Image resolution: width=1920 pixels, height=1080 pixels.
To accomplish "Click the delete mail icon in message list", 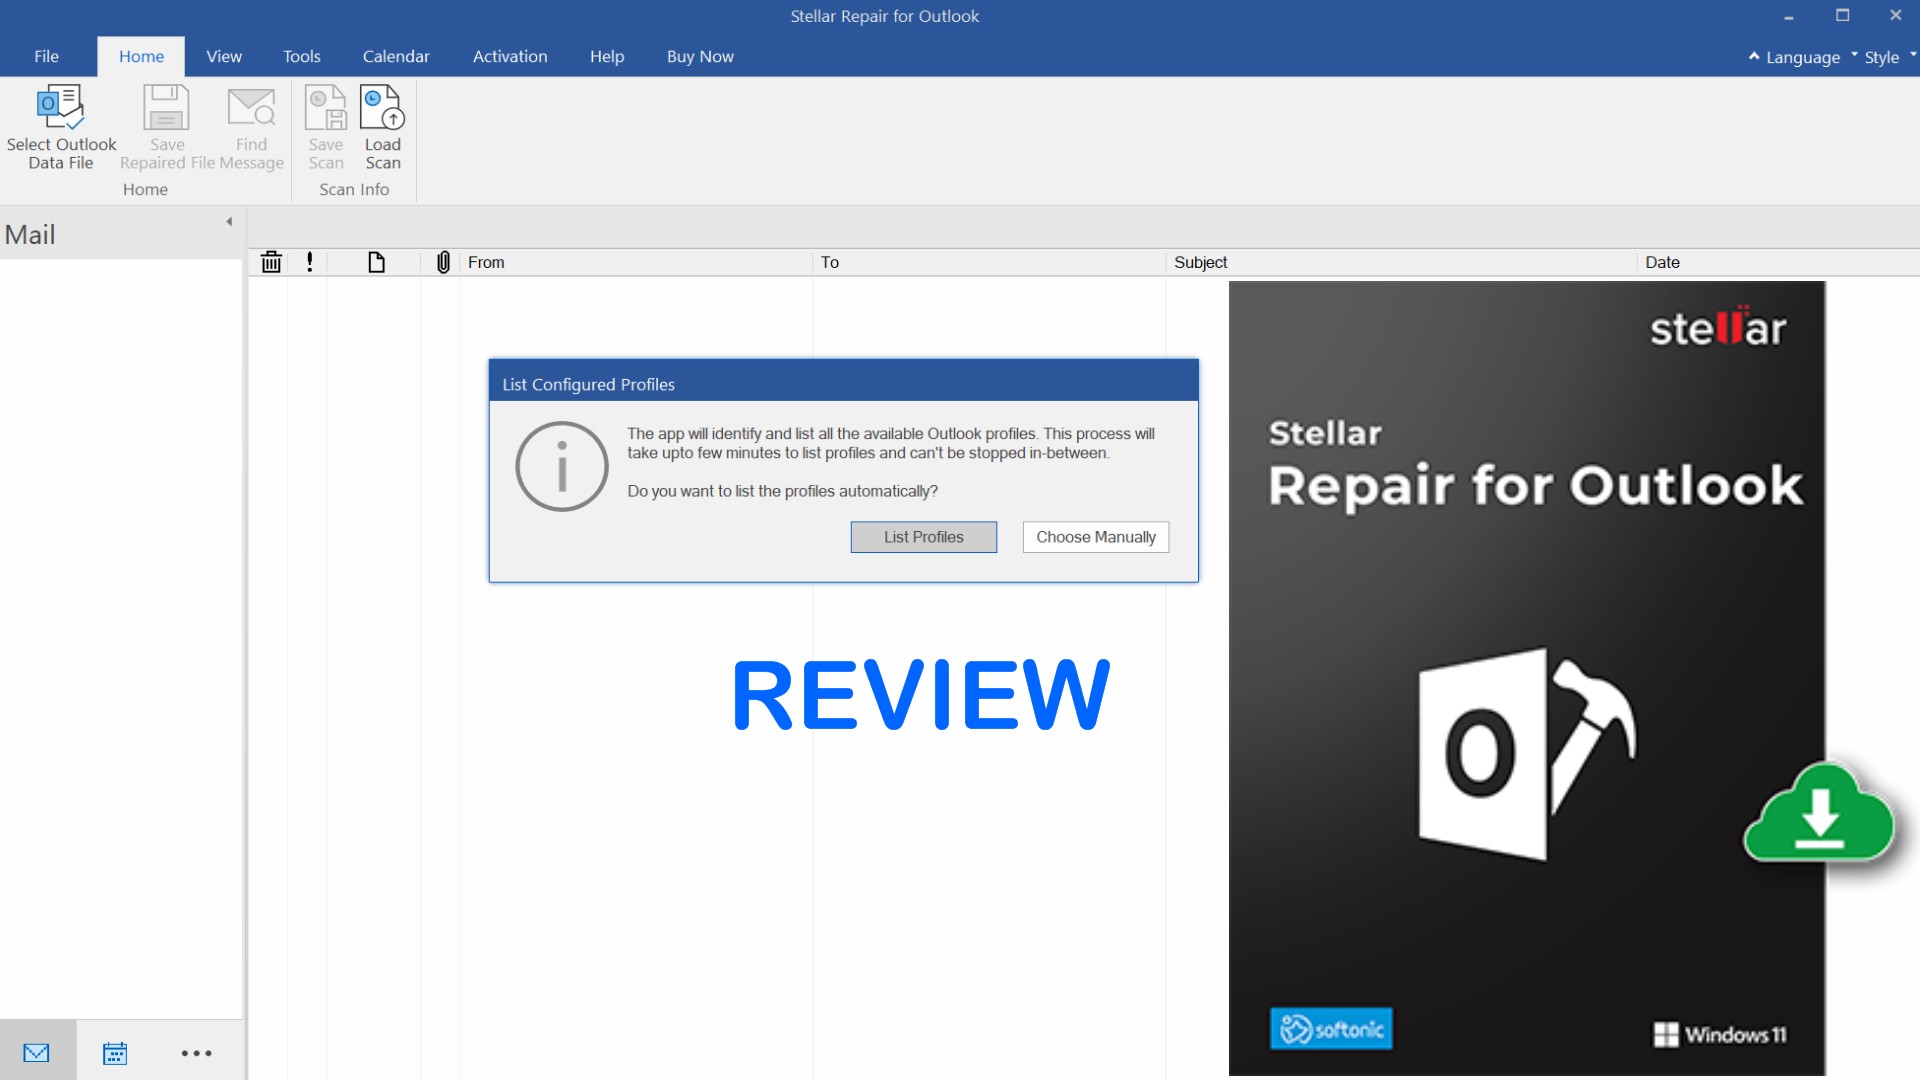I will pos(272,261).
